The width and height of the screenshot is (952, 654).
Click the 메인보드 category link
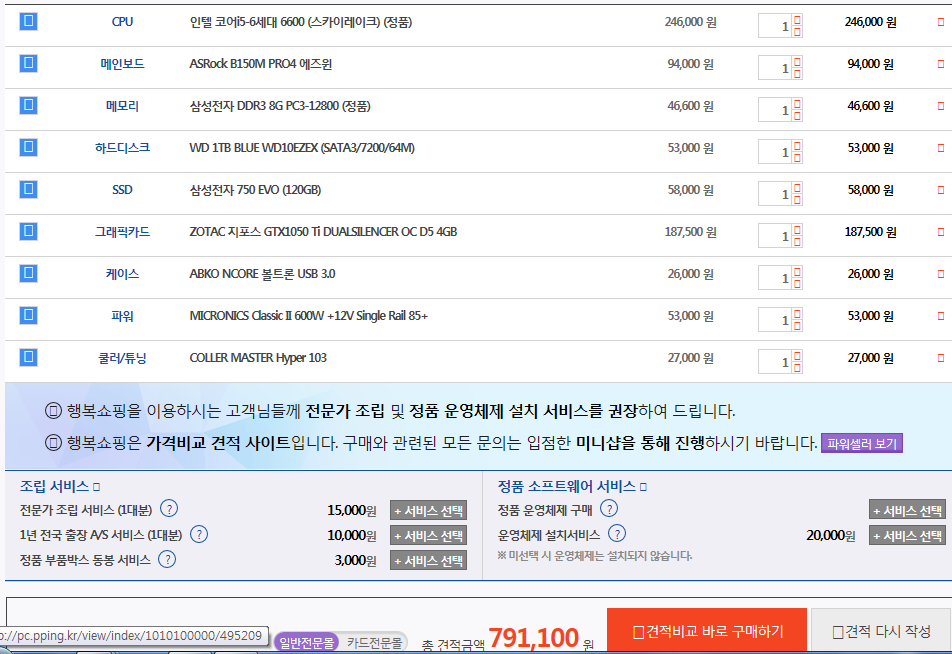(x=122, y=64)
